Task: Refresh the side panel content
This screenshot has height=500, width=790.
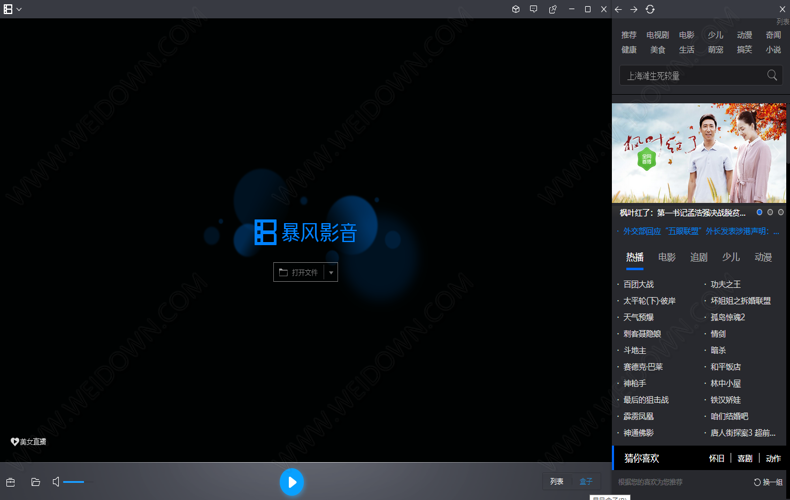Action: click(650, 9)
